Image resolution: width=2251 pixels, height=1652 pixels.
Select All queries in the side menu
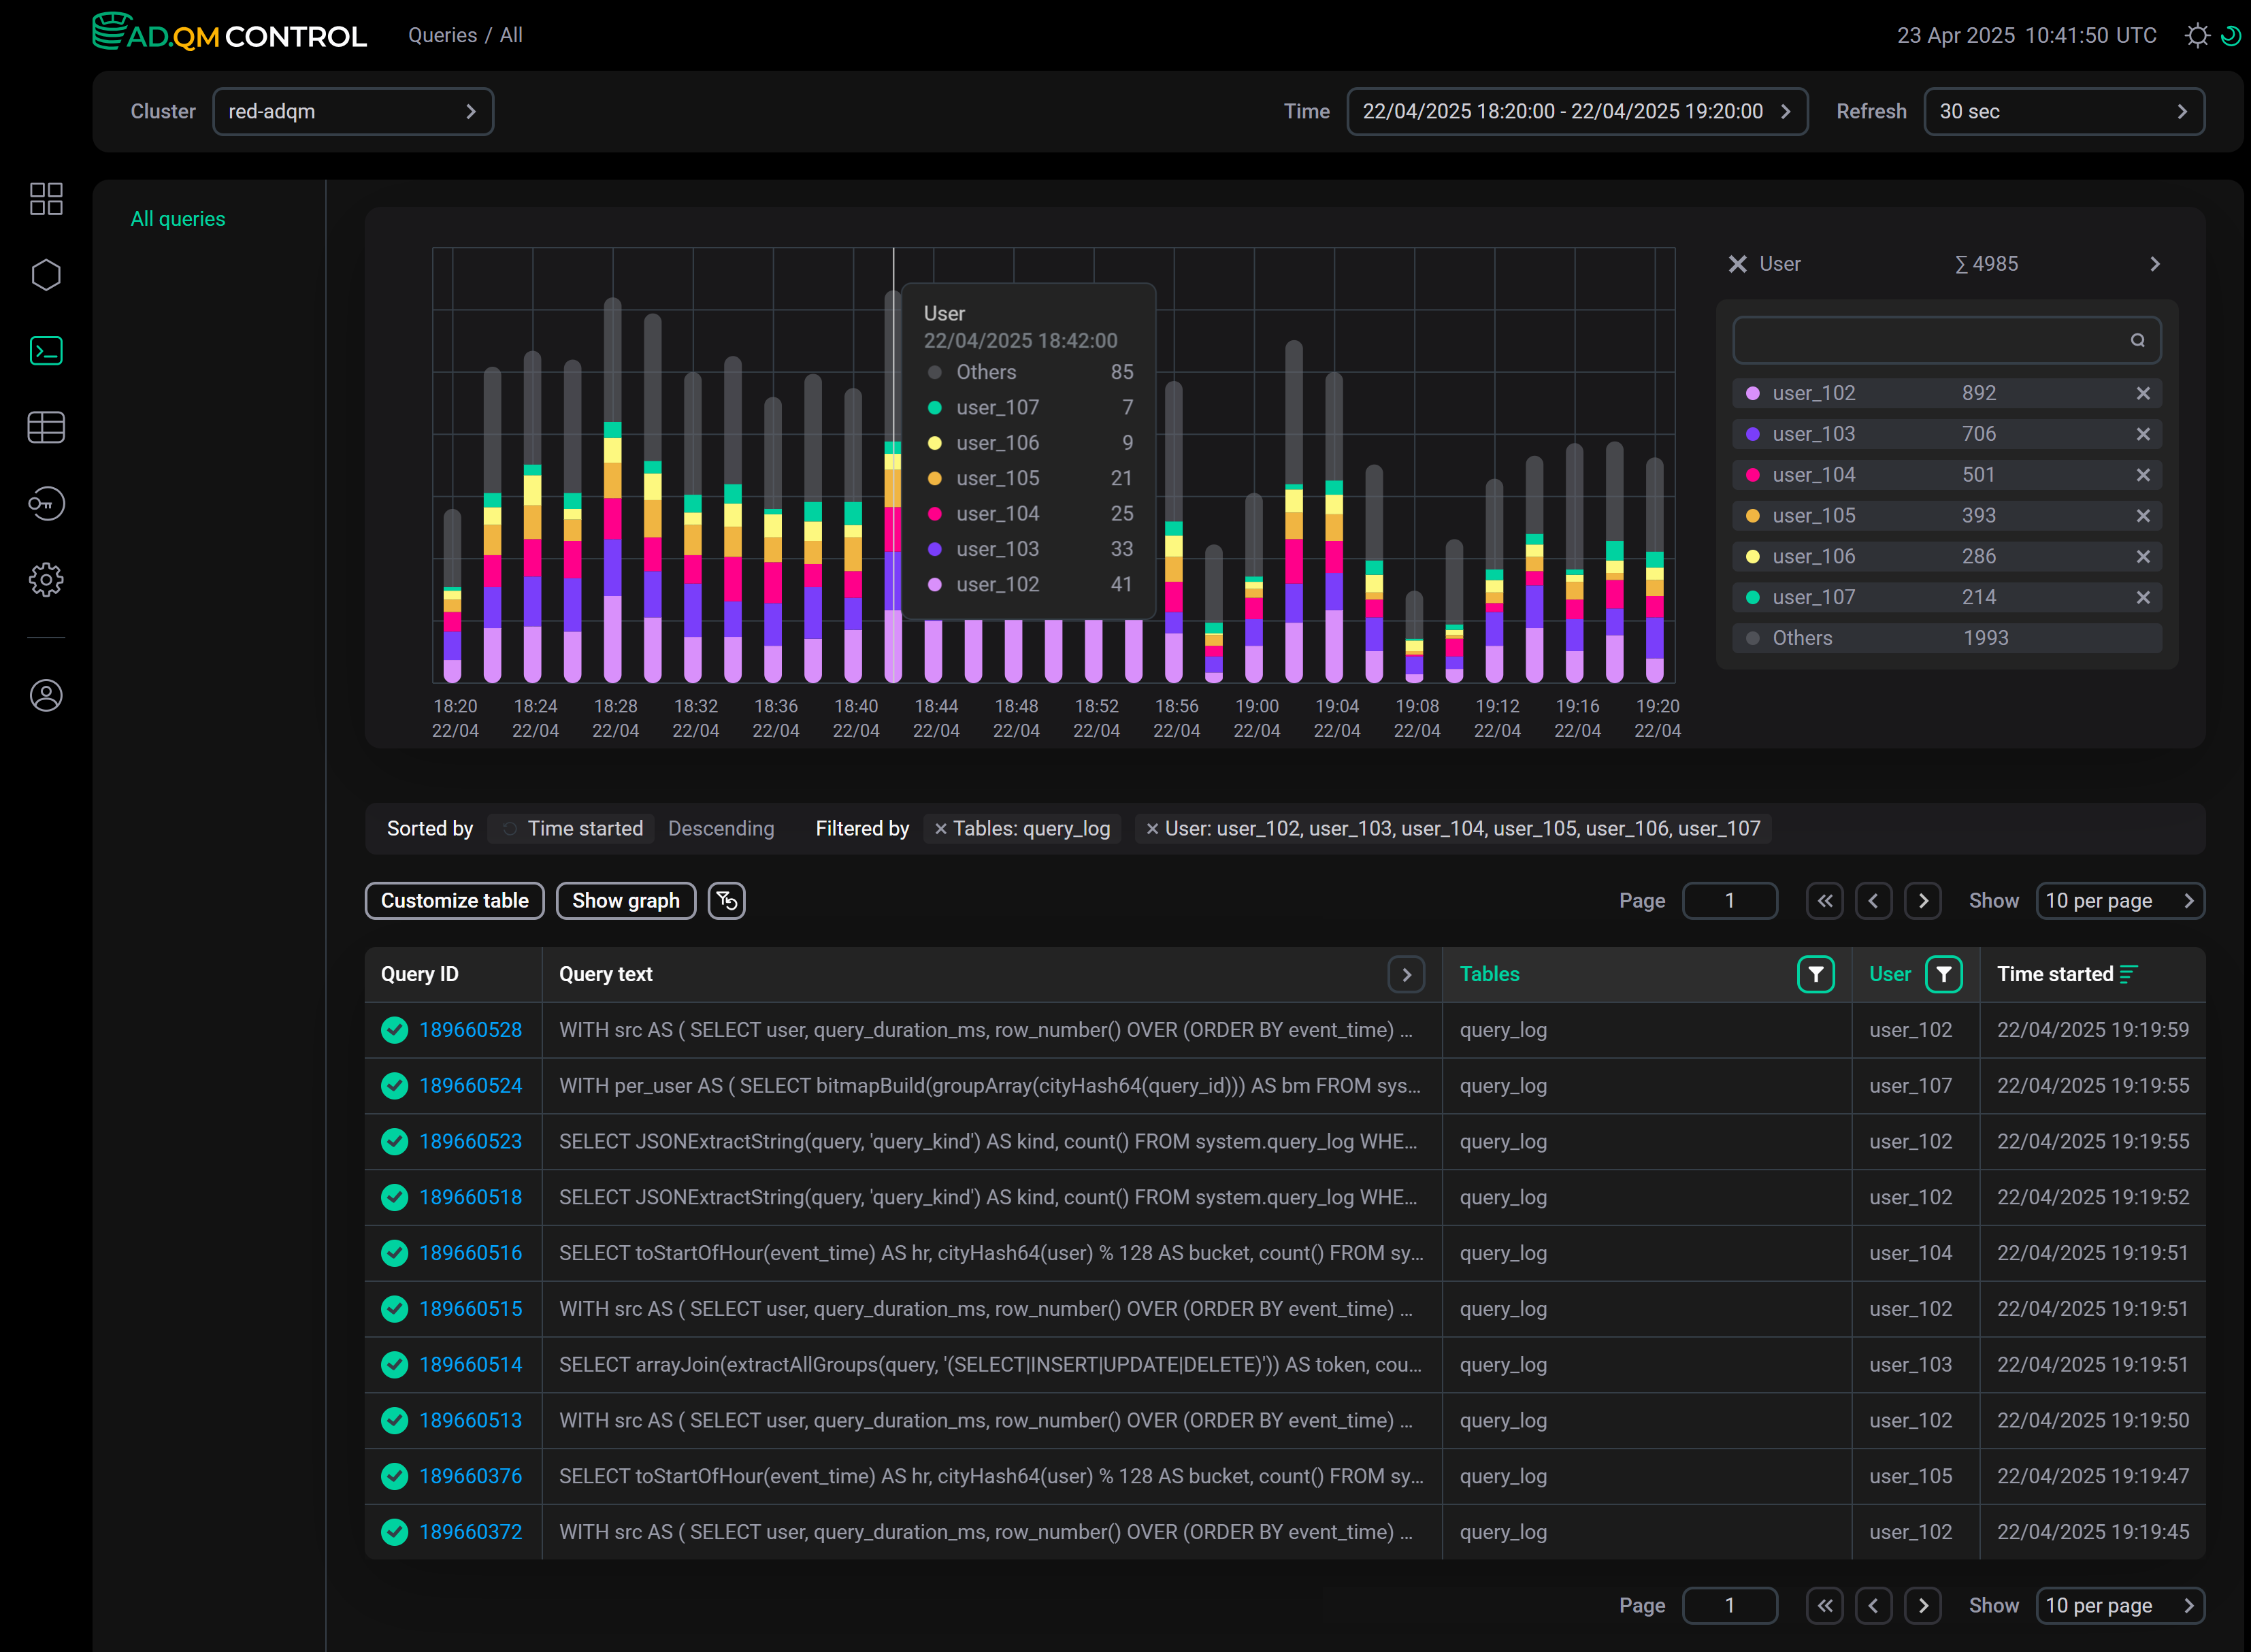(x=178, y=219)
